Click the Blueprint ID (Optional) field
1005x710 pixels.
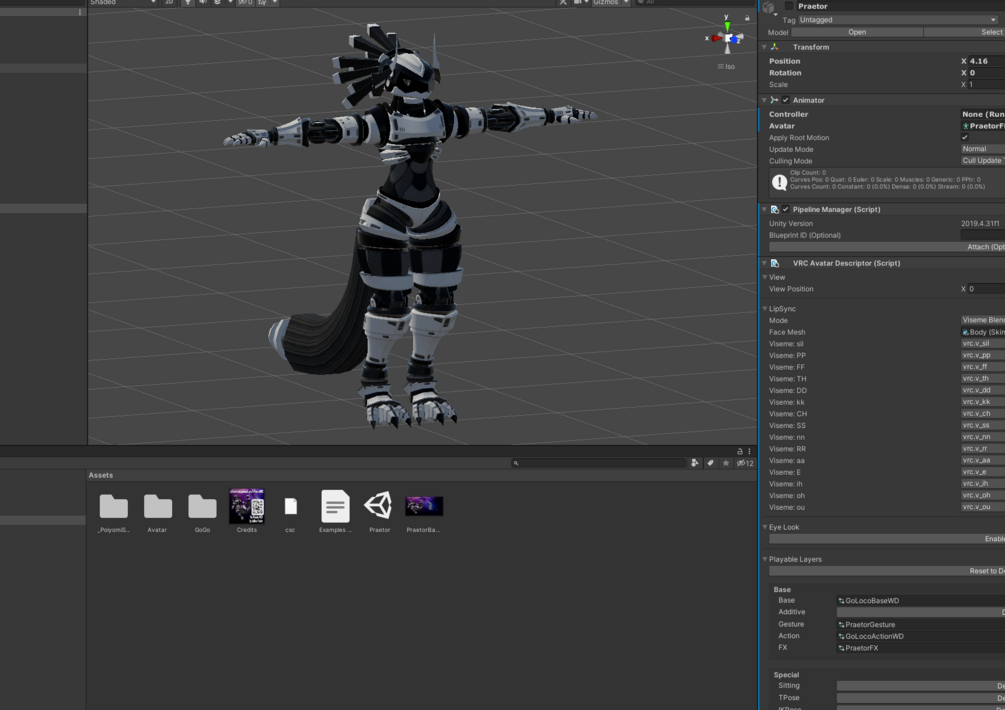(x=983, y=235)
